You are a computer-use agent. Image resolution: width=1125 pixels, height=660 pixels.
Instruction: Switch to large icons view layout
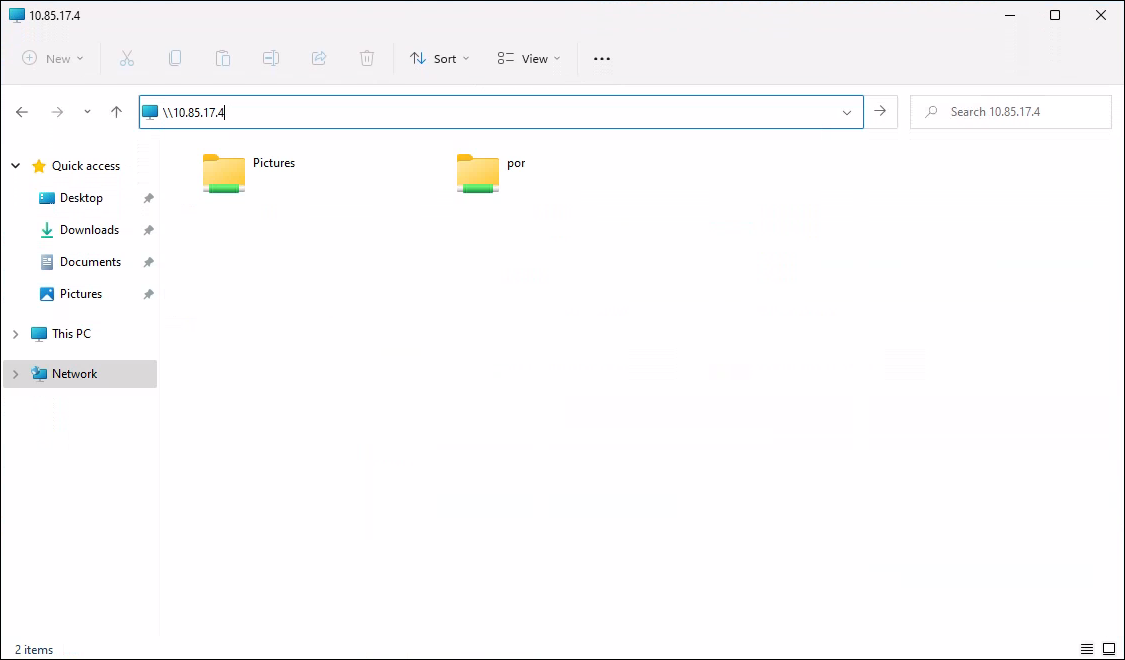click(1108, 650)
